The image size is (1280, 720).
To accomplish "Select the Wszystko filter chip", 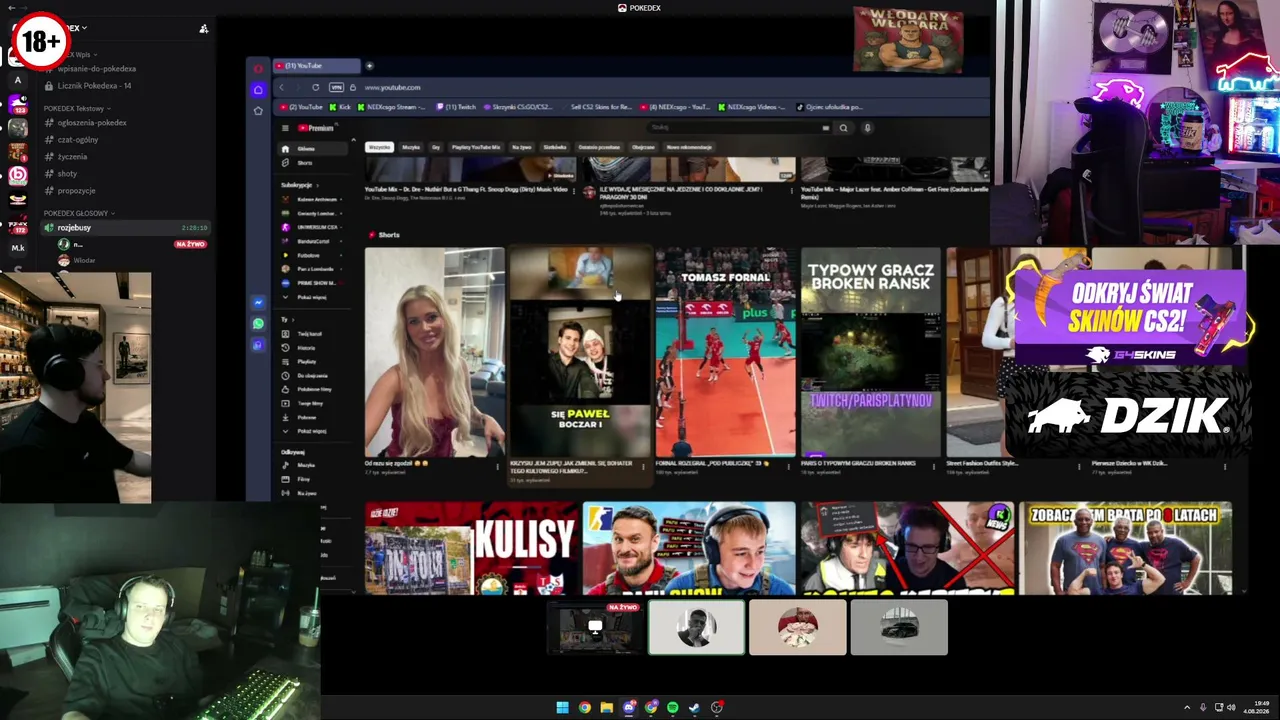I will pos(379,147).
